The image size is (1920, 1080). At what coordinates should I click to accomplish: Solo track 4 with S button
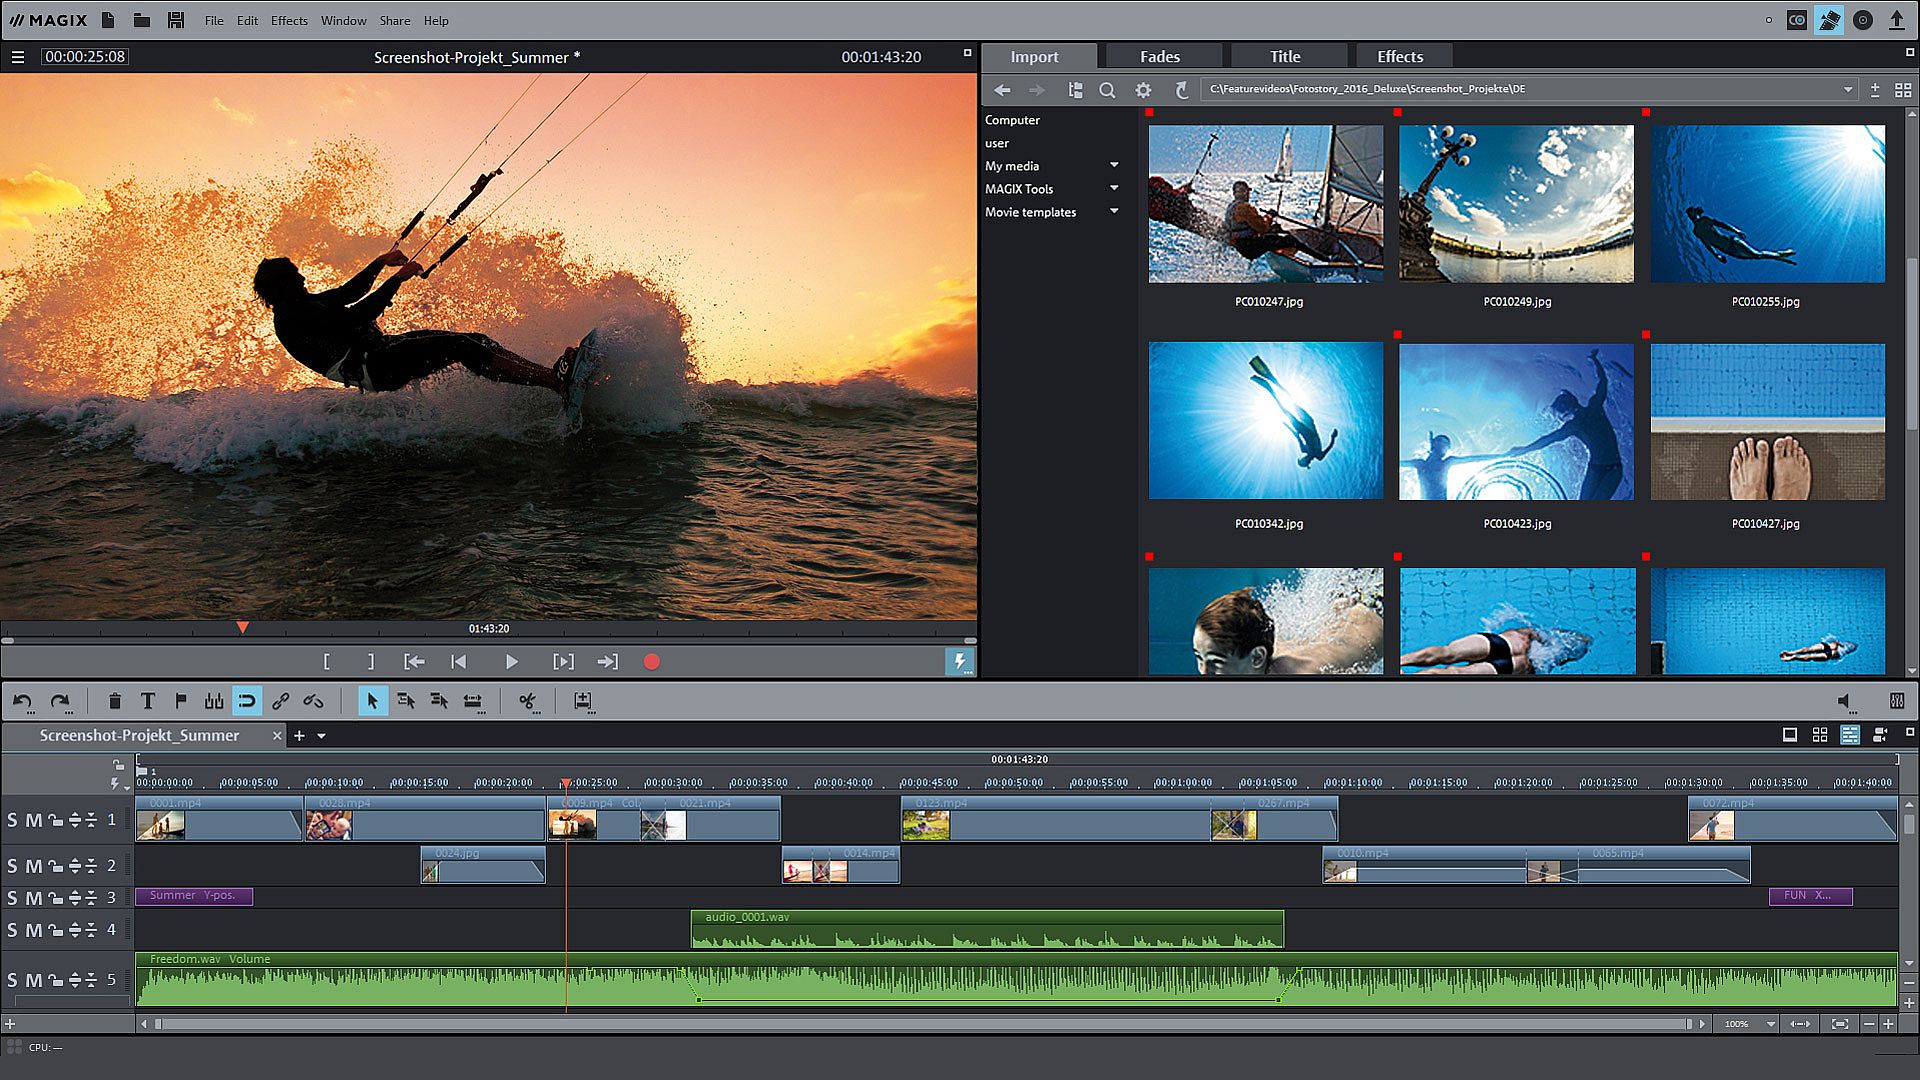(12, 931)
